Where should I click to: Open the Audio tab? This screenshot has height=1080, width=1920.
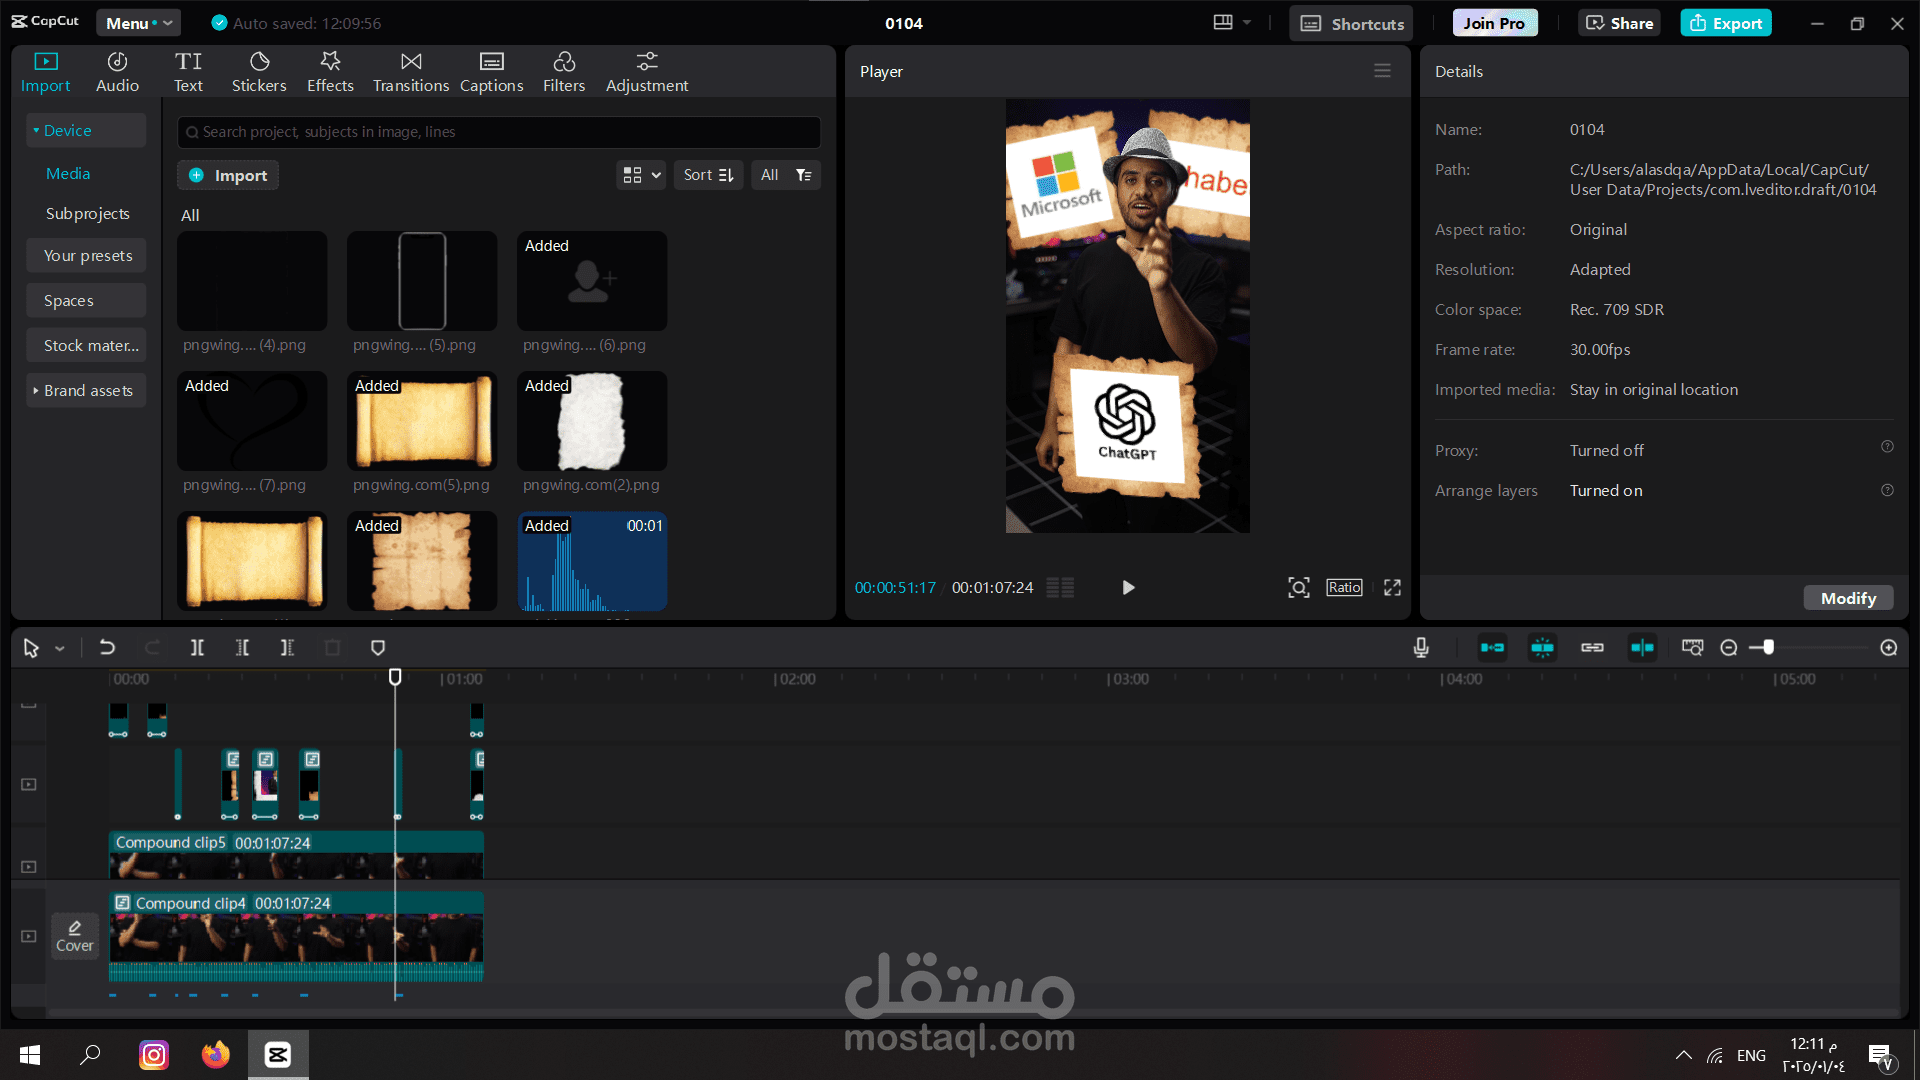point(117,72)
